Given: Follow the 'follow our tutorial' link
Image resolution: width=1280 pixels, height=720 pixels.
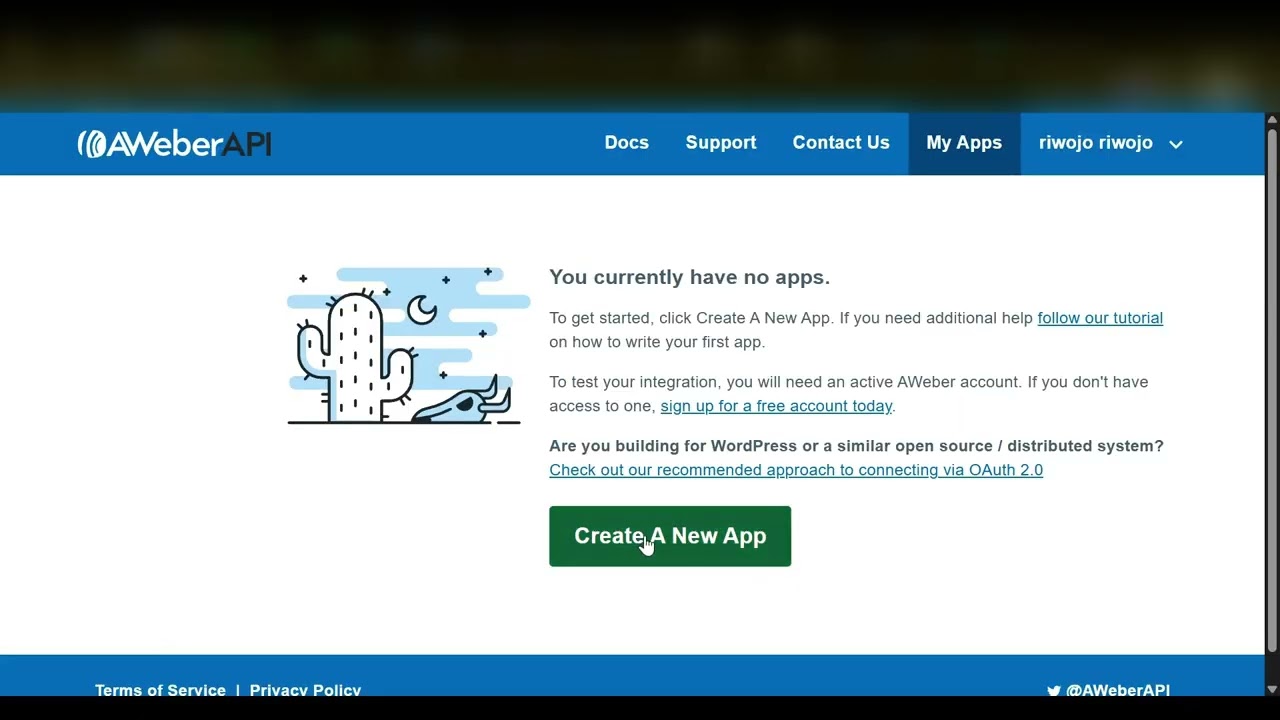Looking at the screenshot, I should (1100, 318).
